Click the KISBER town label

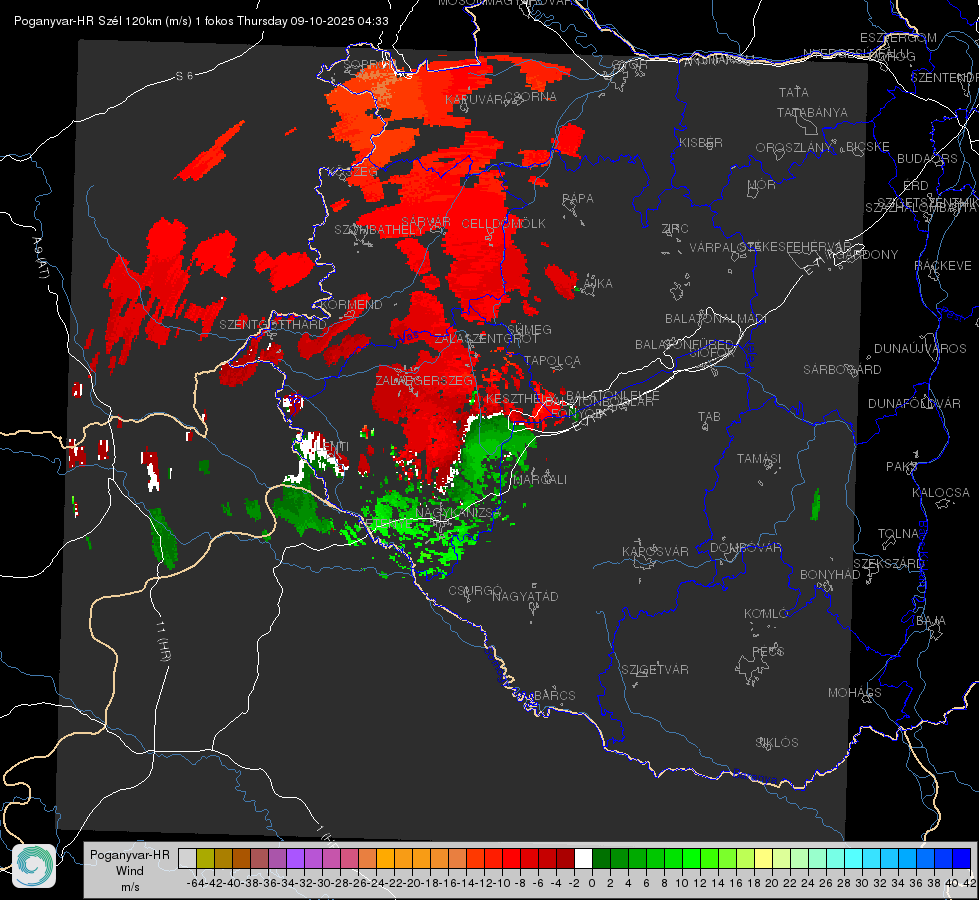[701, 142]
